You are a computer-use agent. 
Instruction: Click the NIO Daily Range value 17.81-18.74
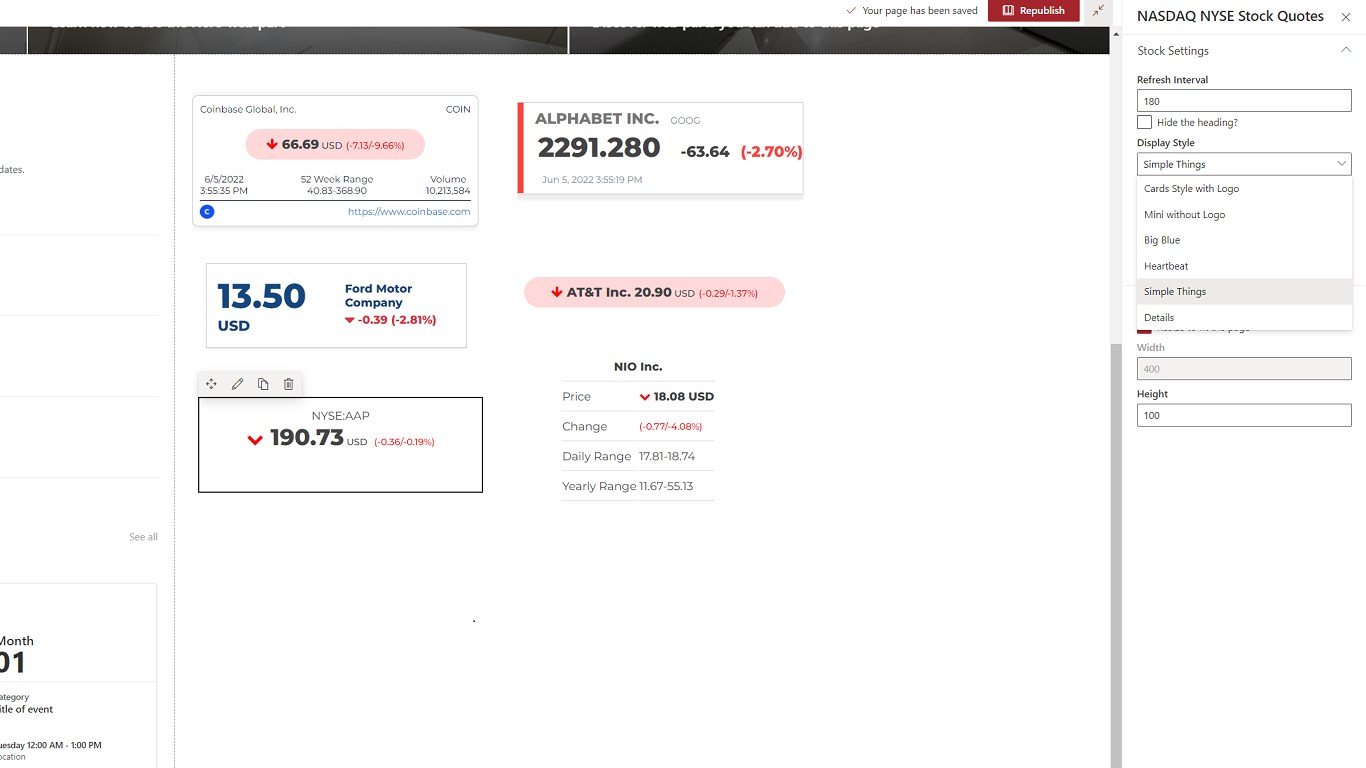click(667, 456)
